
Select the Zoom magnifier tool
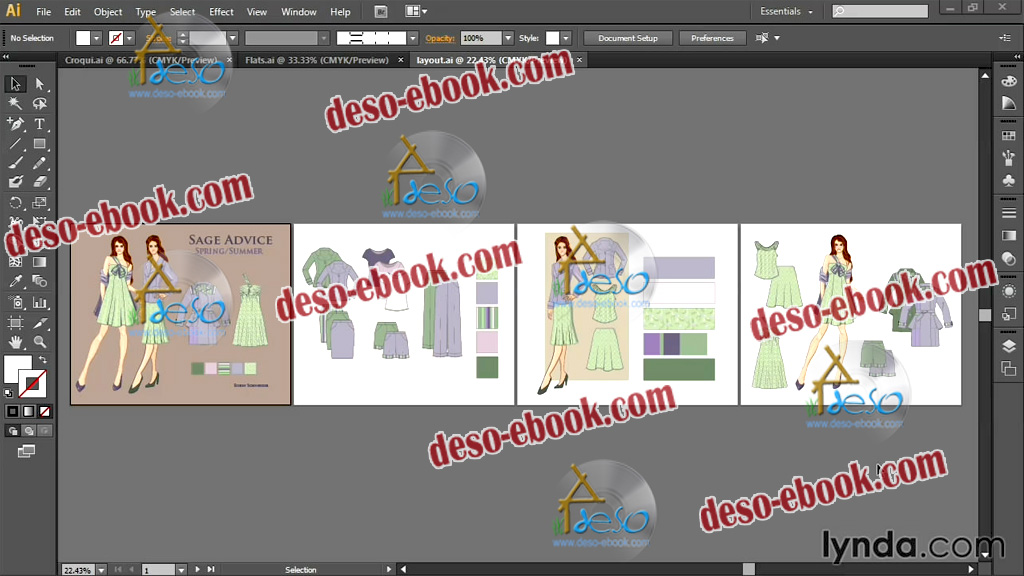pos(40,343)
